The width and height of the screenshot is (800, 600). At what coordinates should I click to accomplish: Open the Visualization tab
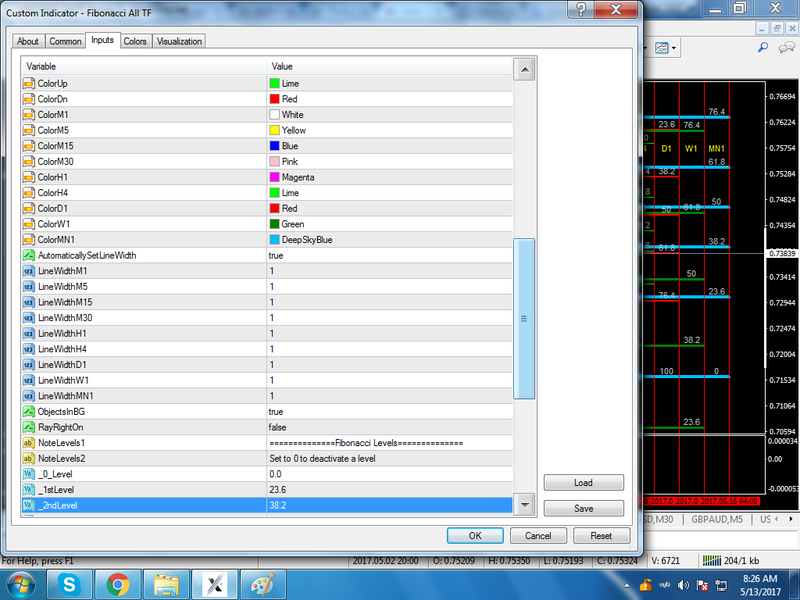click(x=179, y=41)
